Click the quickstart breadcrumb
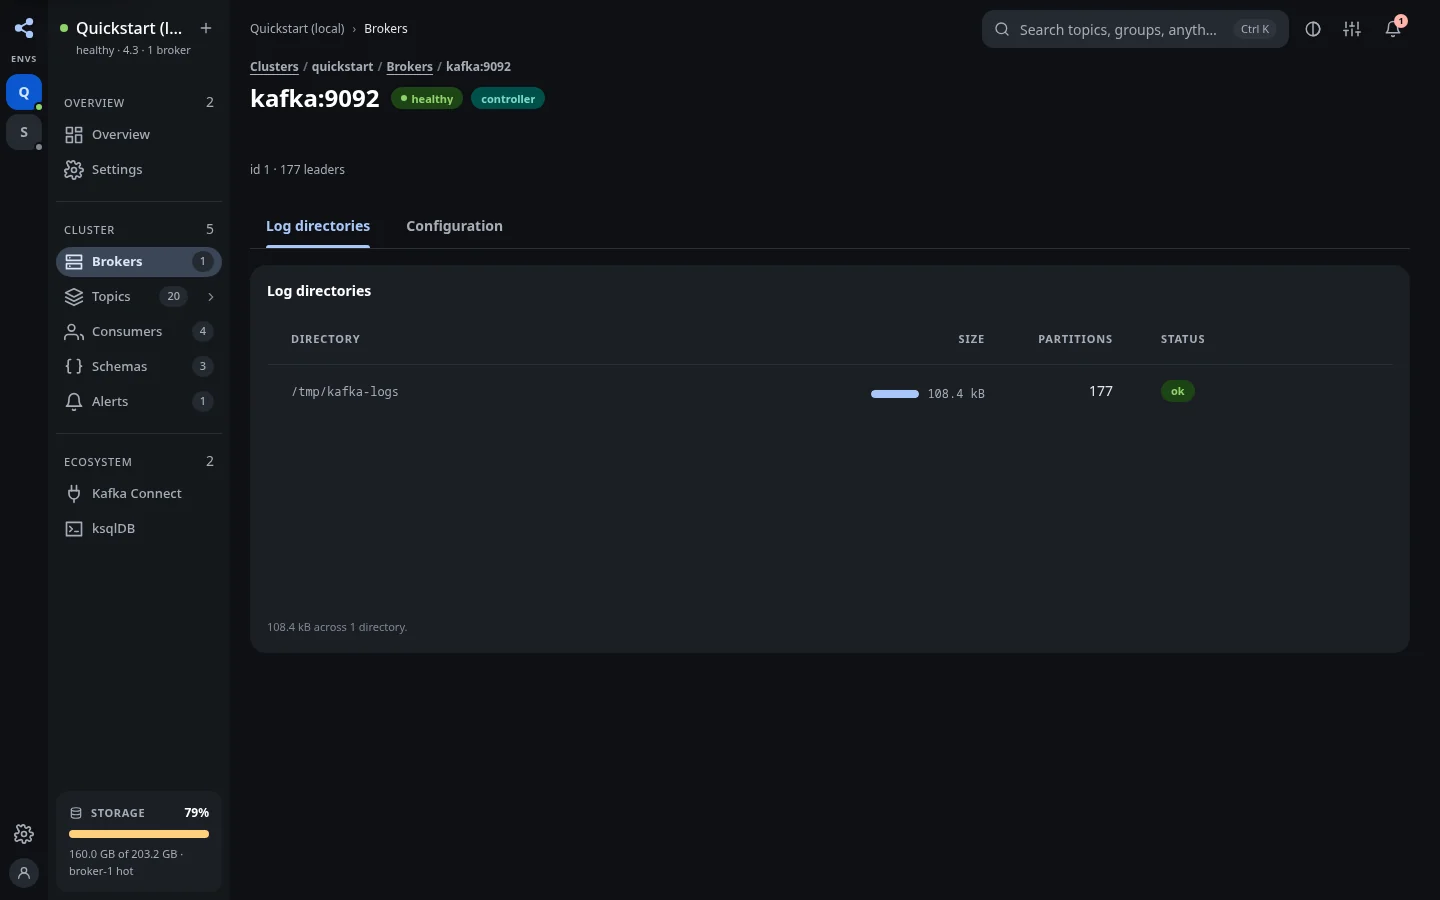 [x=342, y=67]
